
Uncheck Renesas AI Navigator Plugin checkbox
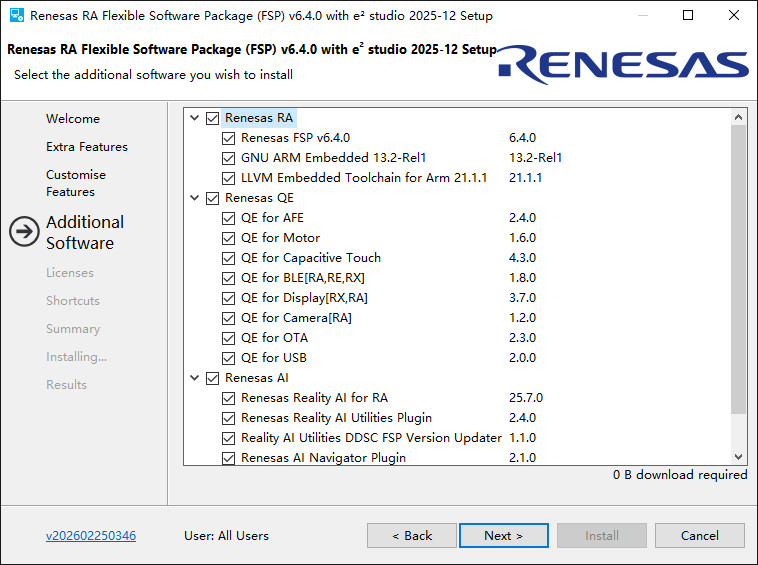229,458
